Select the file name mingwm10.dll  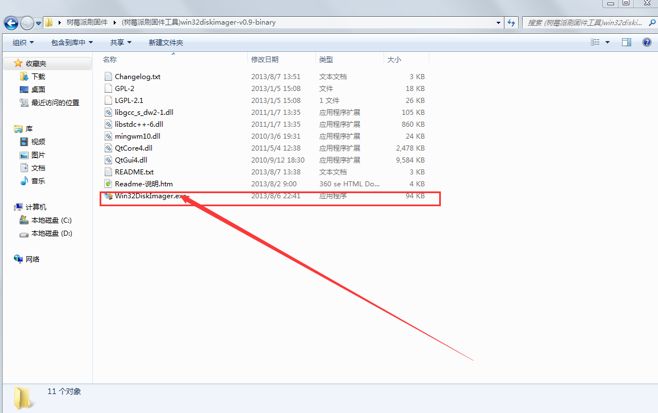point(138,136)
